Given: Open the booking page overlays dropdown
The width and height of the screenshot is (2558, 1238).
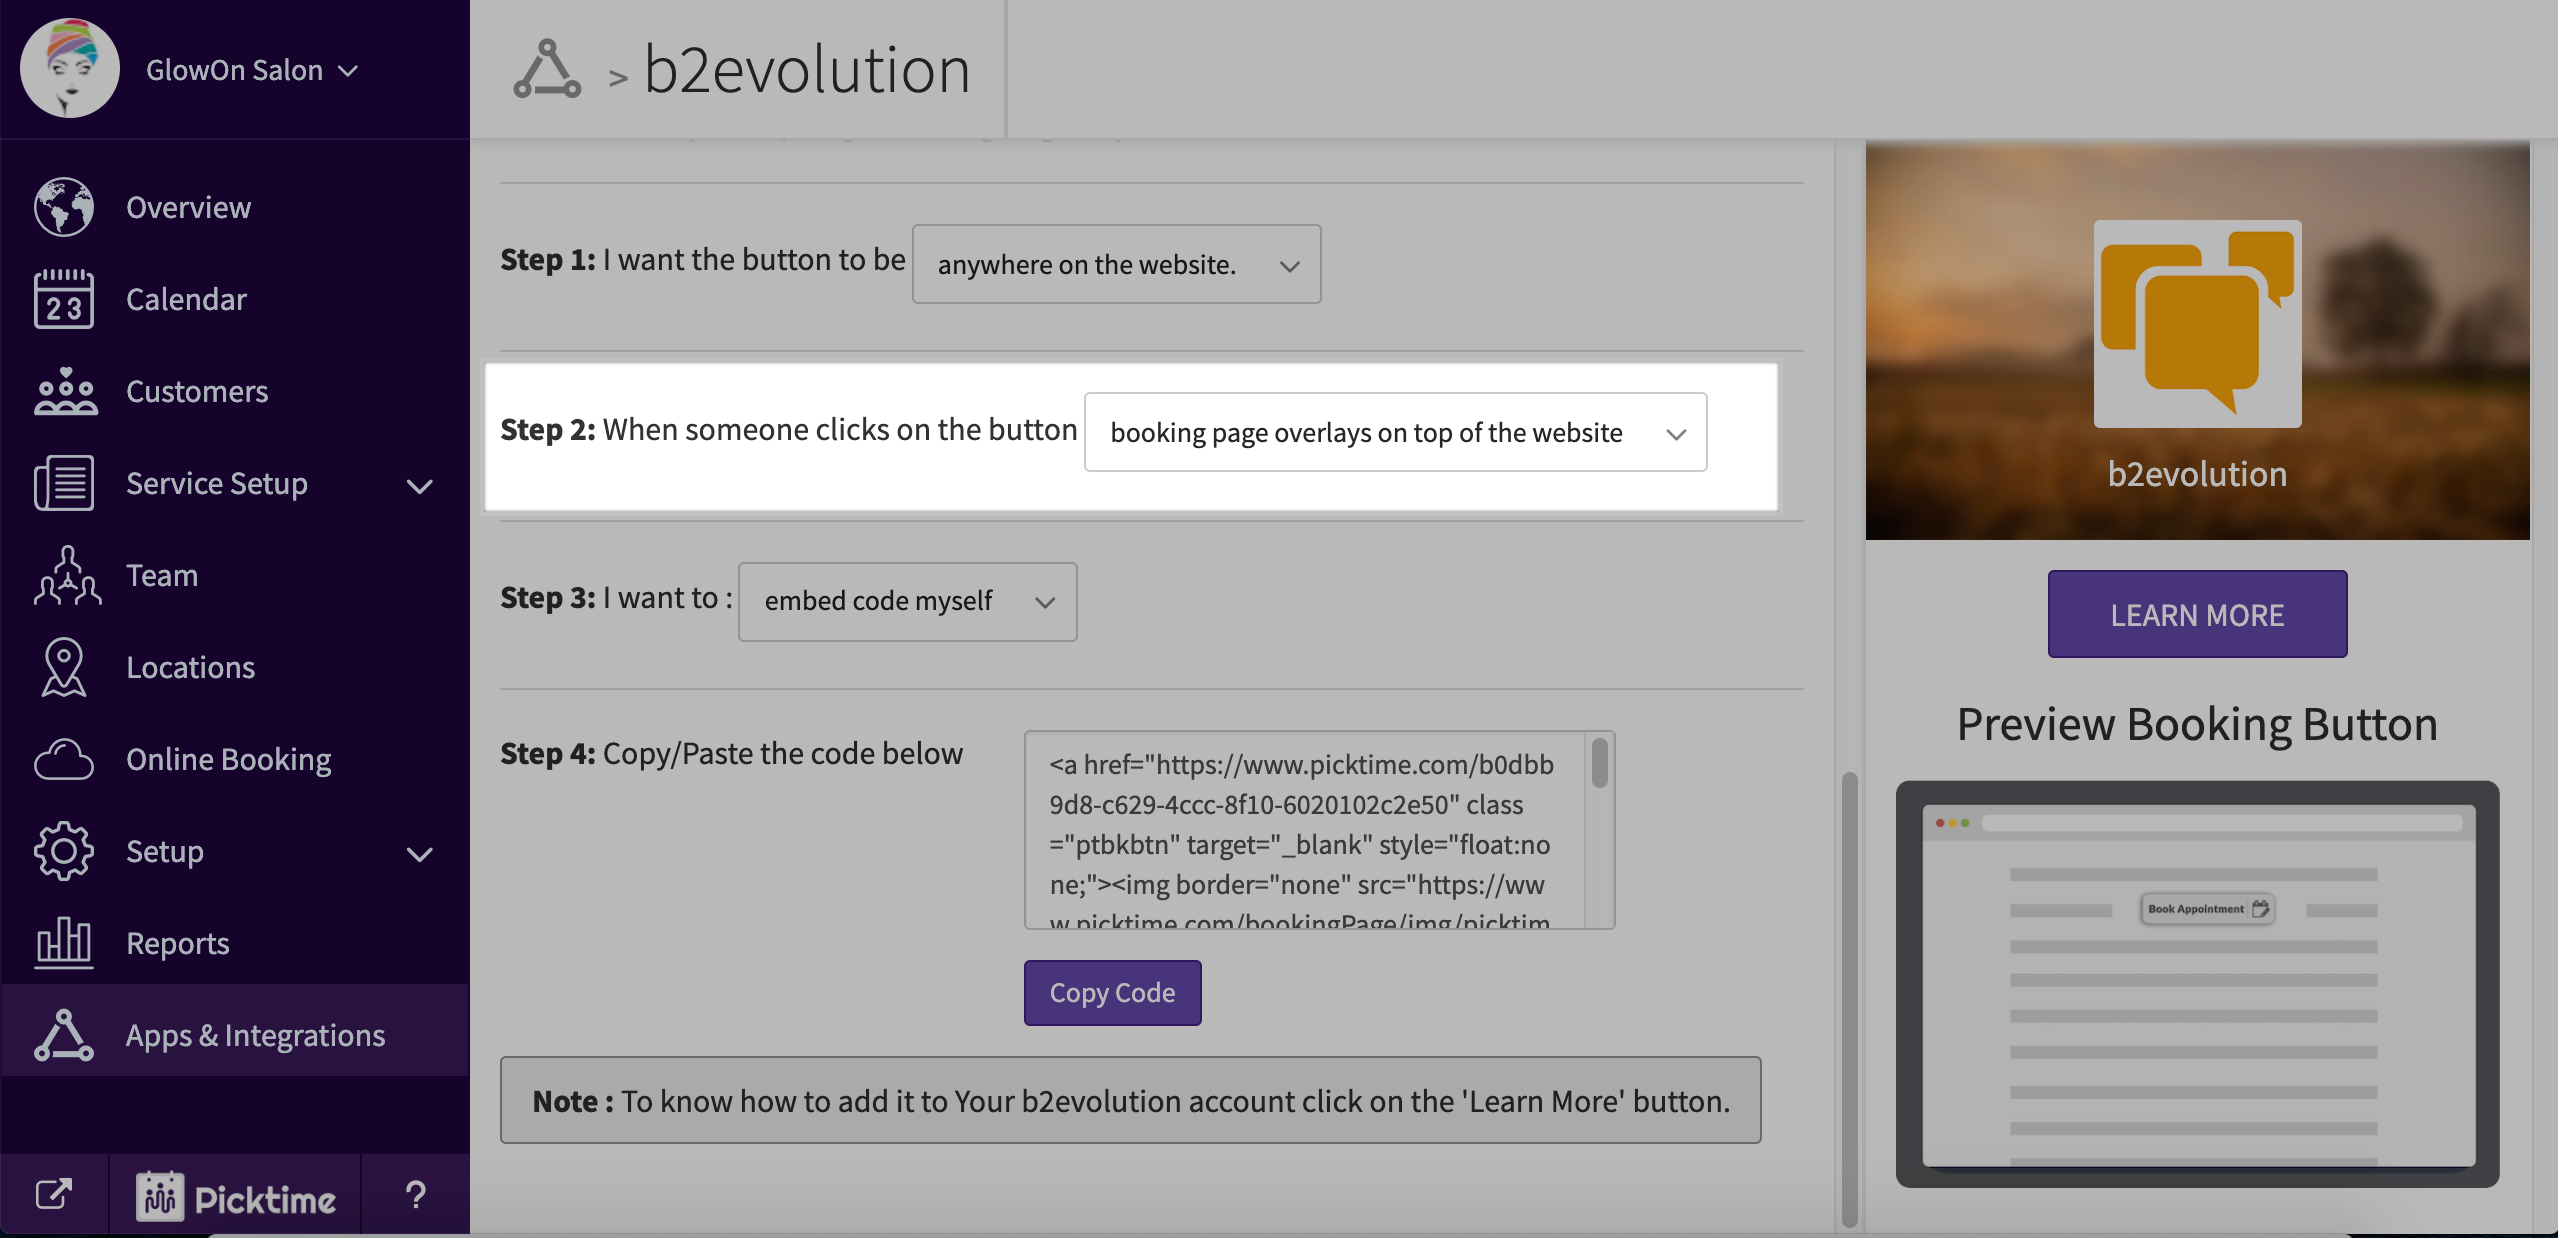Looking at the screenshot, I should [1395, 432].
